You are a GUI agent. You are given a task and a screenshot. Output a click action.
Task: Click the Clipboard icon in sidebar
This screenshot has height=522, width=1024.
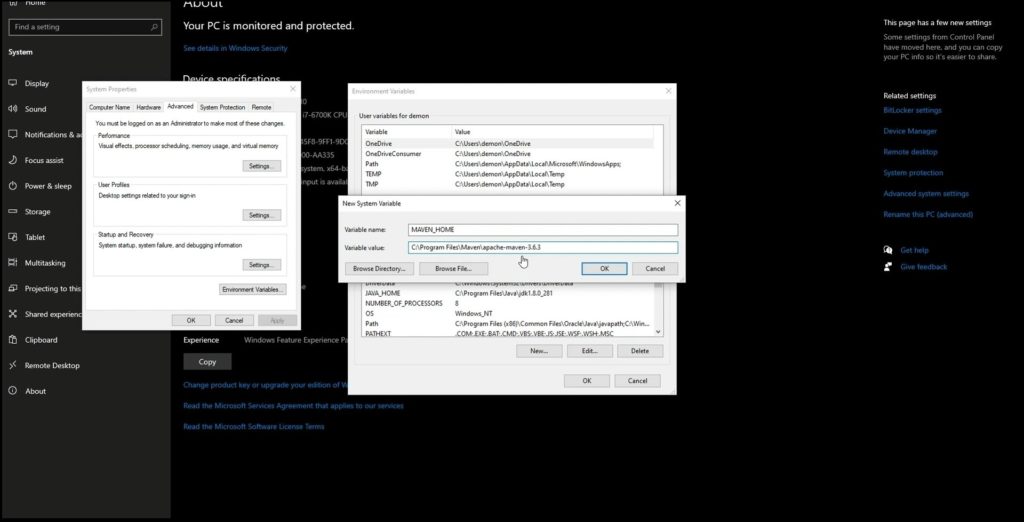12,340
